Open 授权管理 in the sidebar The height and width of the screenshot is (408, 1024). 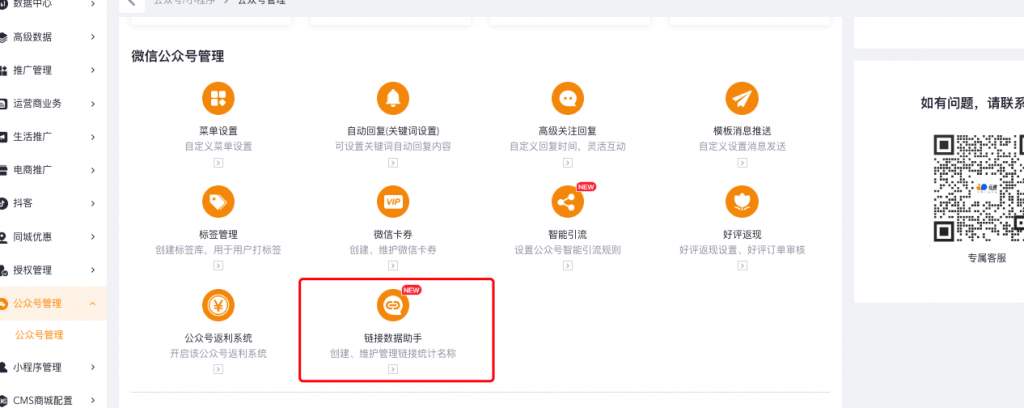33,270
